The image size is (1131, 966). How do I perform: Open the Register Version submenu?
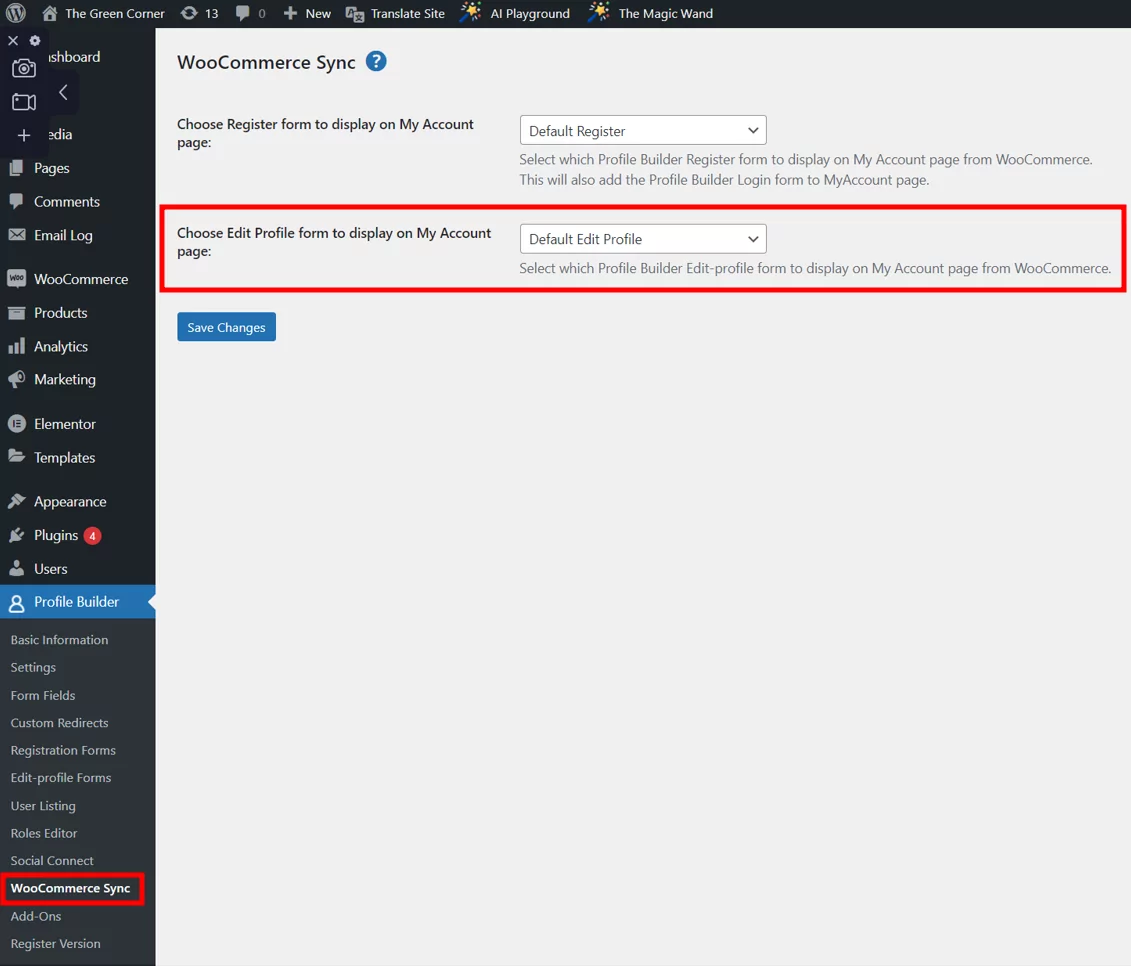tap(56, 944)
